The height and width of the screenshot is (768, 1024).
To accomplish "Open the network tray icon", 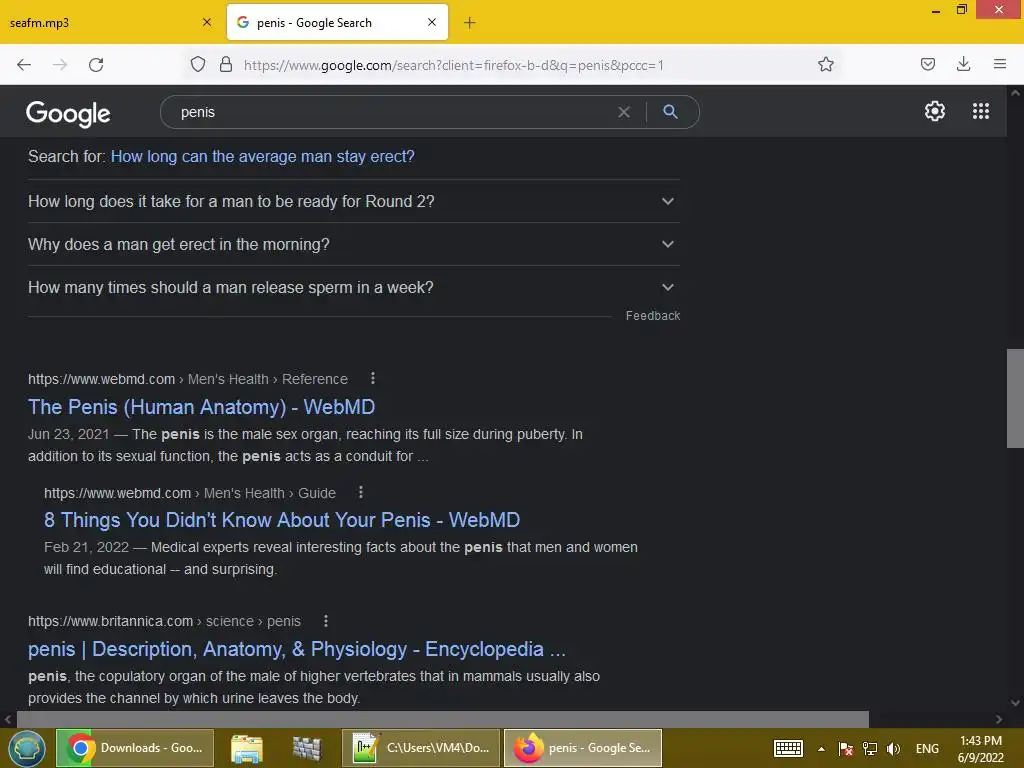I will [x=869, y=749].
